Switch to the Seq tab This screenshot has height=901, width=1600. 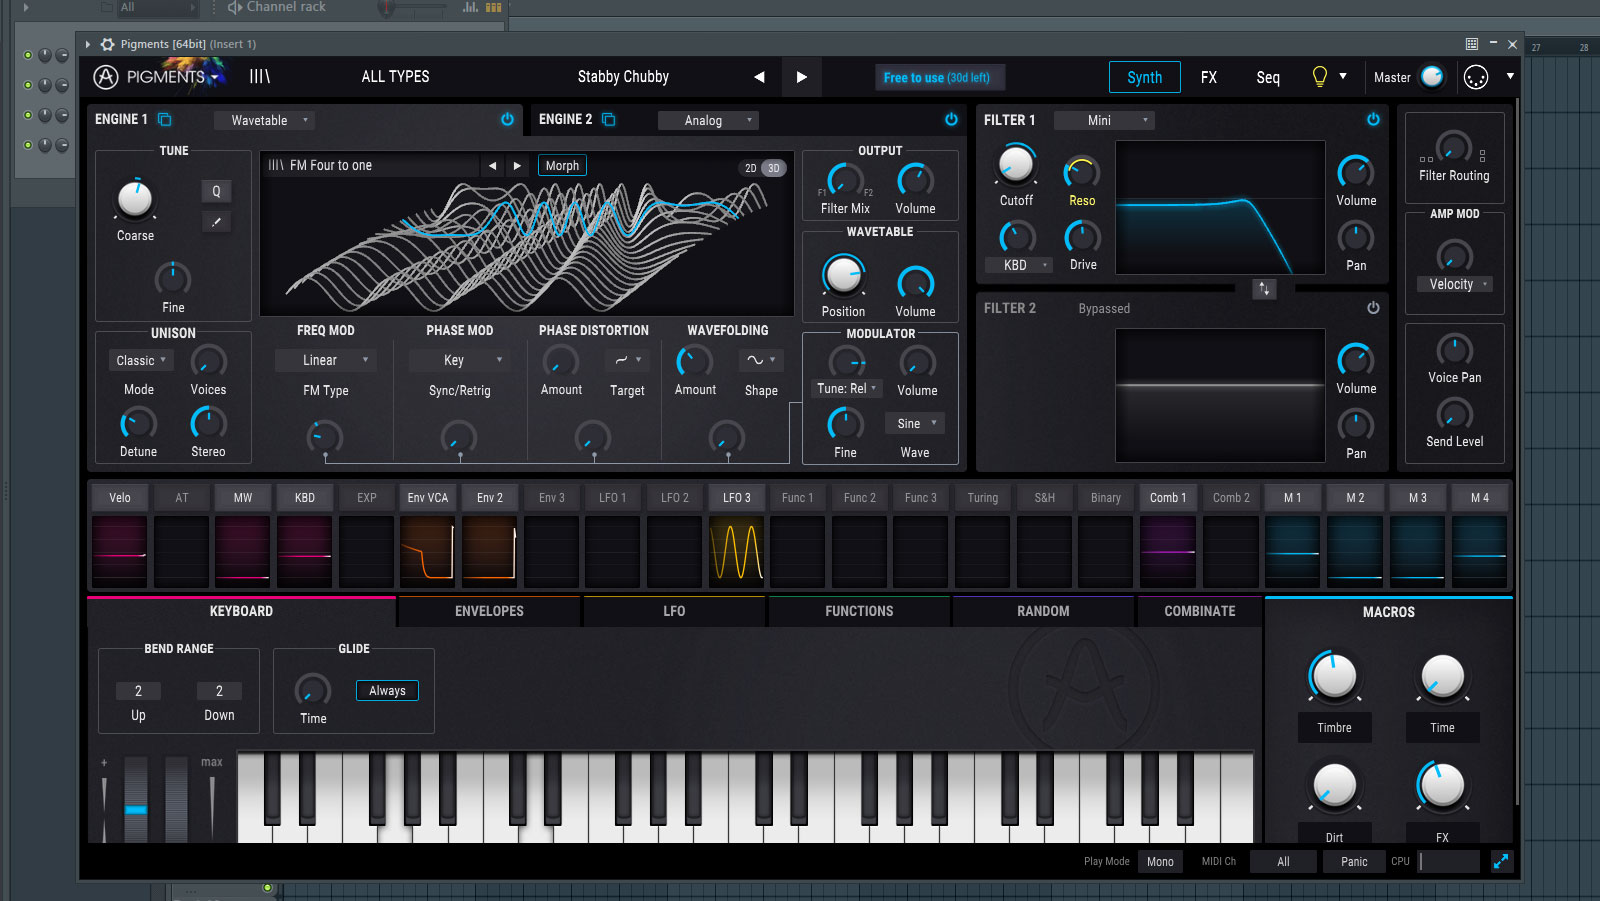pos(1268,77)
